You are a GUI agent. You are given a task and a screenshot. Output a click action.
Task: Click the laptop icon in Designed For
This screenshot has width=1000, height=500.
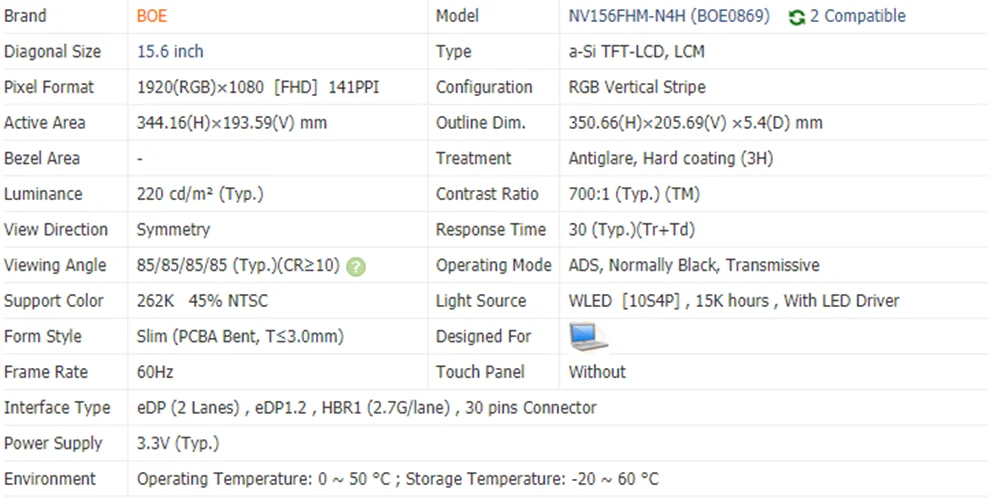click(588, 337)
